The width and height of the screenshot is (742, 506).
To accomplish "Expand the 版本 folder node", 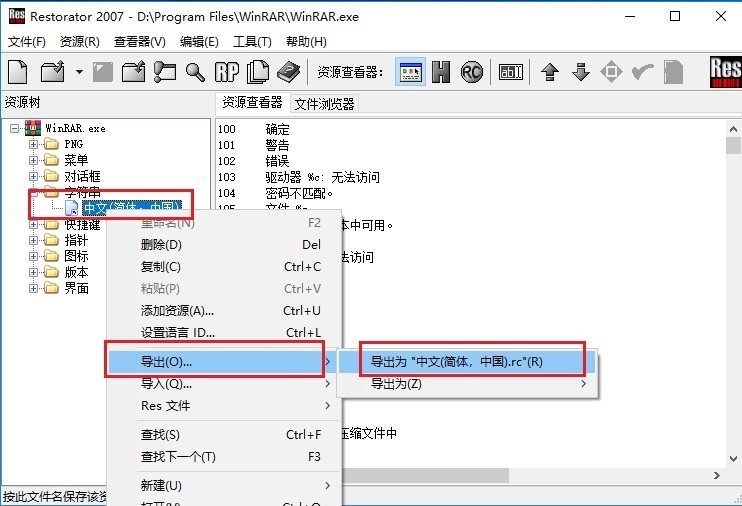I will click(x=33, y=272).
